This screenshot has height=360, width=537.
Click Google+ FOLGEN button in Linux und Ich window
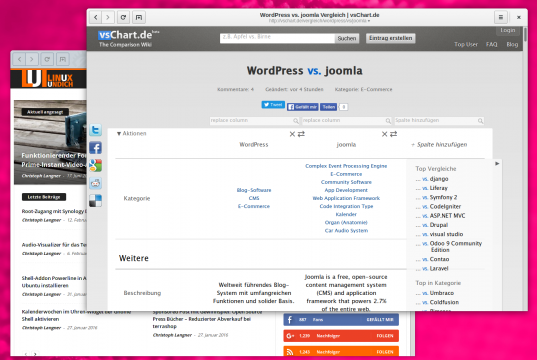pos(385,336)
